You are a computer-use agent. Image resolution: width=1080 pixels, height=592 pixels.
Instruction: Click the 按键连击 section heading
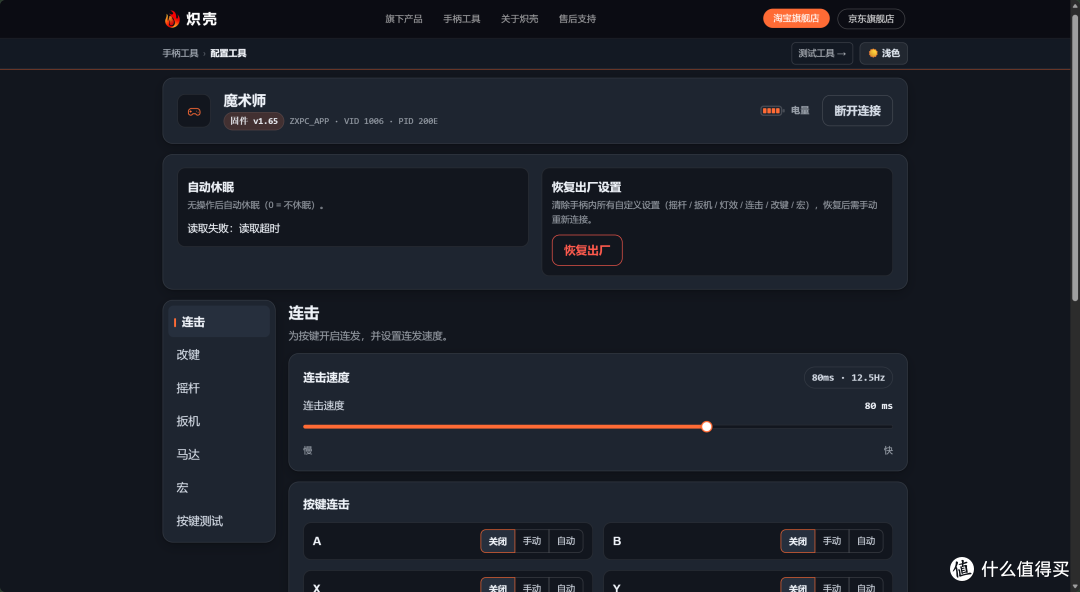(326, 504)
